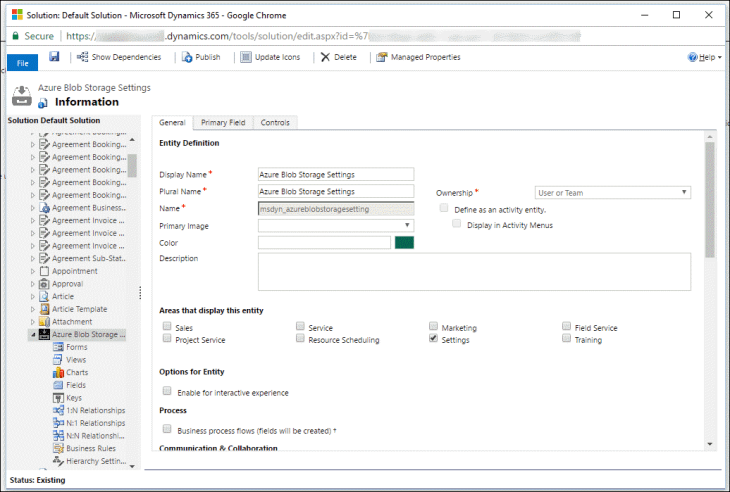Click the Color text input field

tap(324, 243)
